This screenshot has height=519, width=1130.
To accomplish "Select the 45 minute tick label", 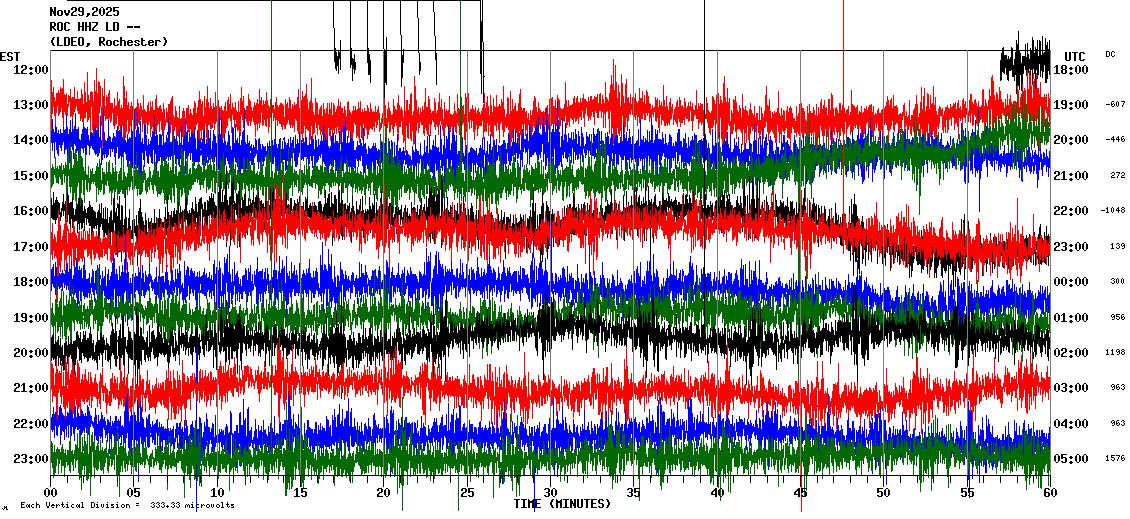I will (800, 493).
